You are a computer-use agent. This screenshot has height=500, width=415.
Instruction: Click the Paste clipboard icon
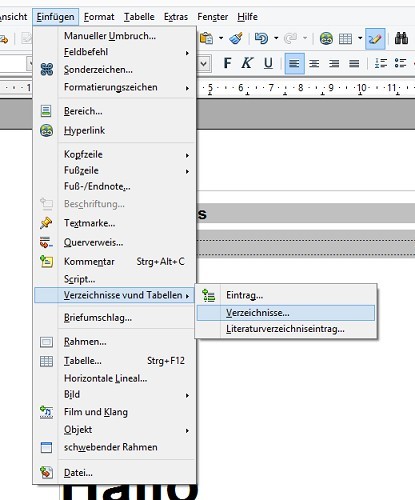coord(206,39)
